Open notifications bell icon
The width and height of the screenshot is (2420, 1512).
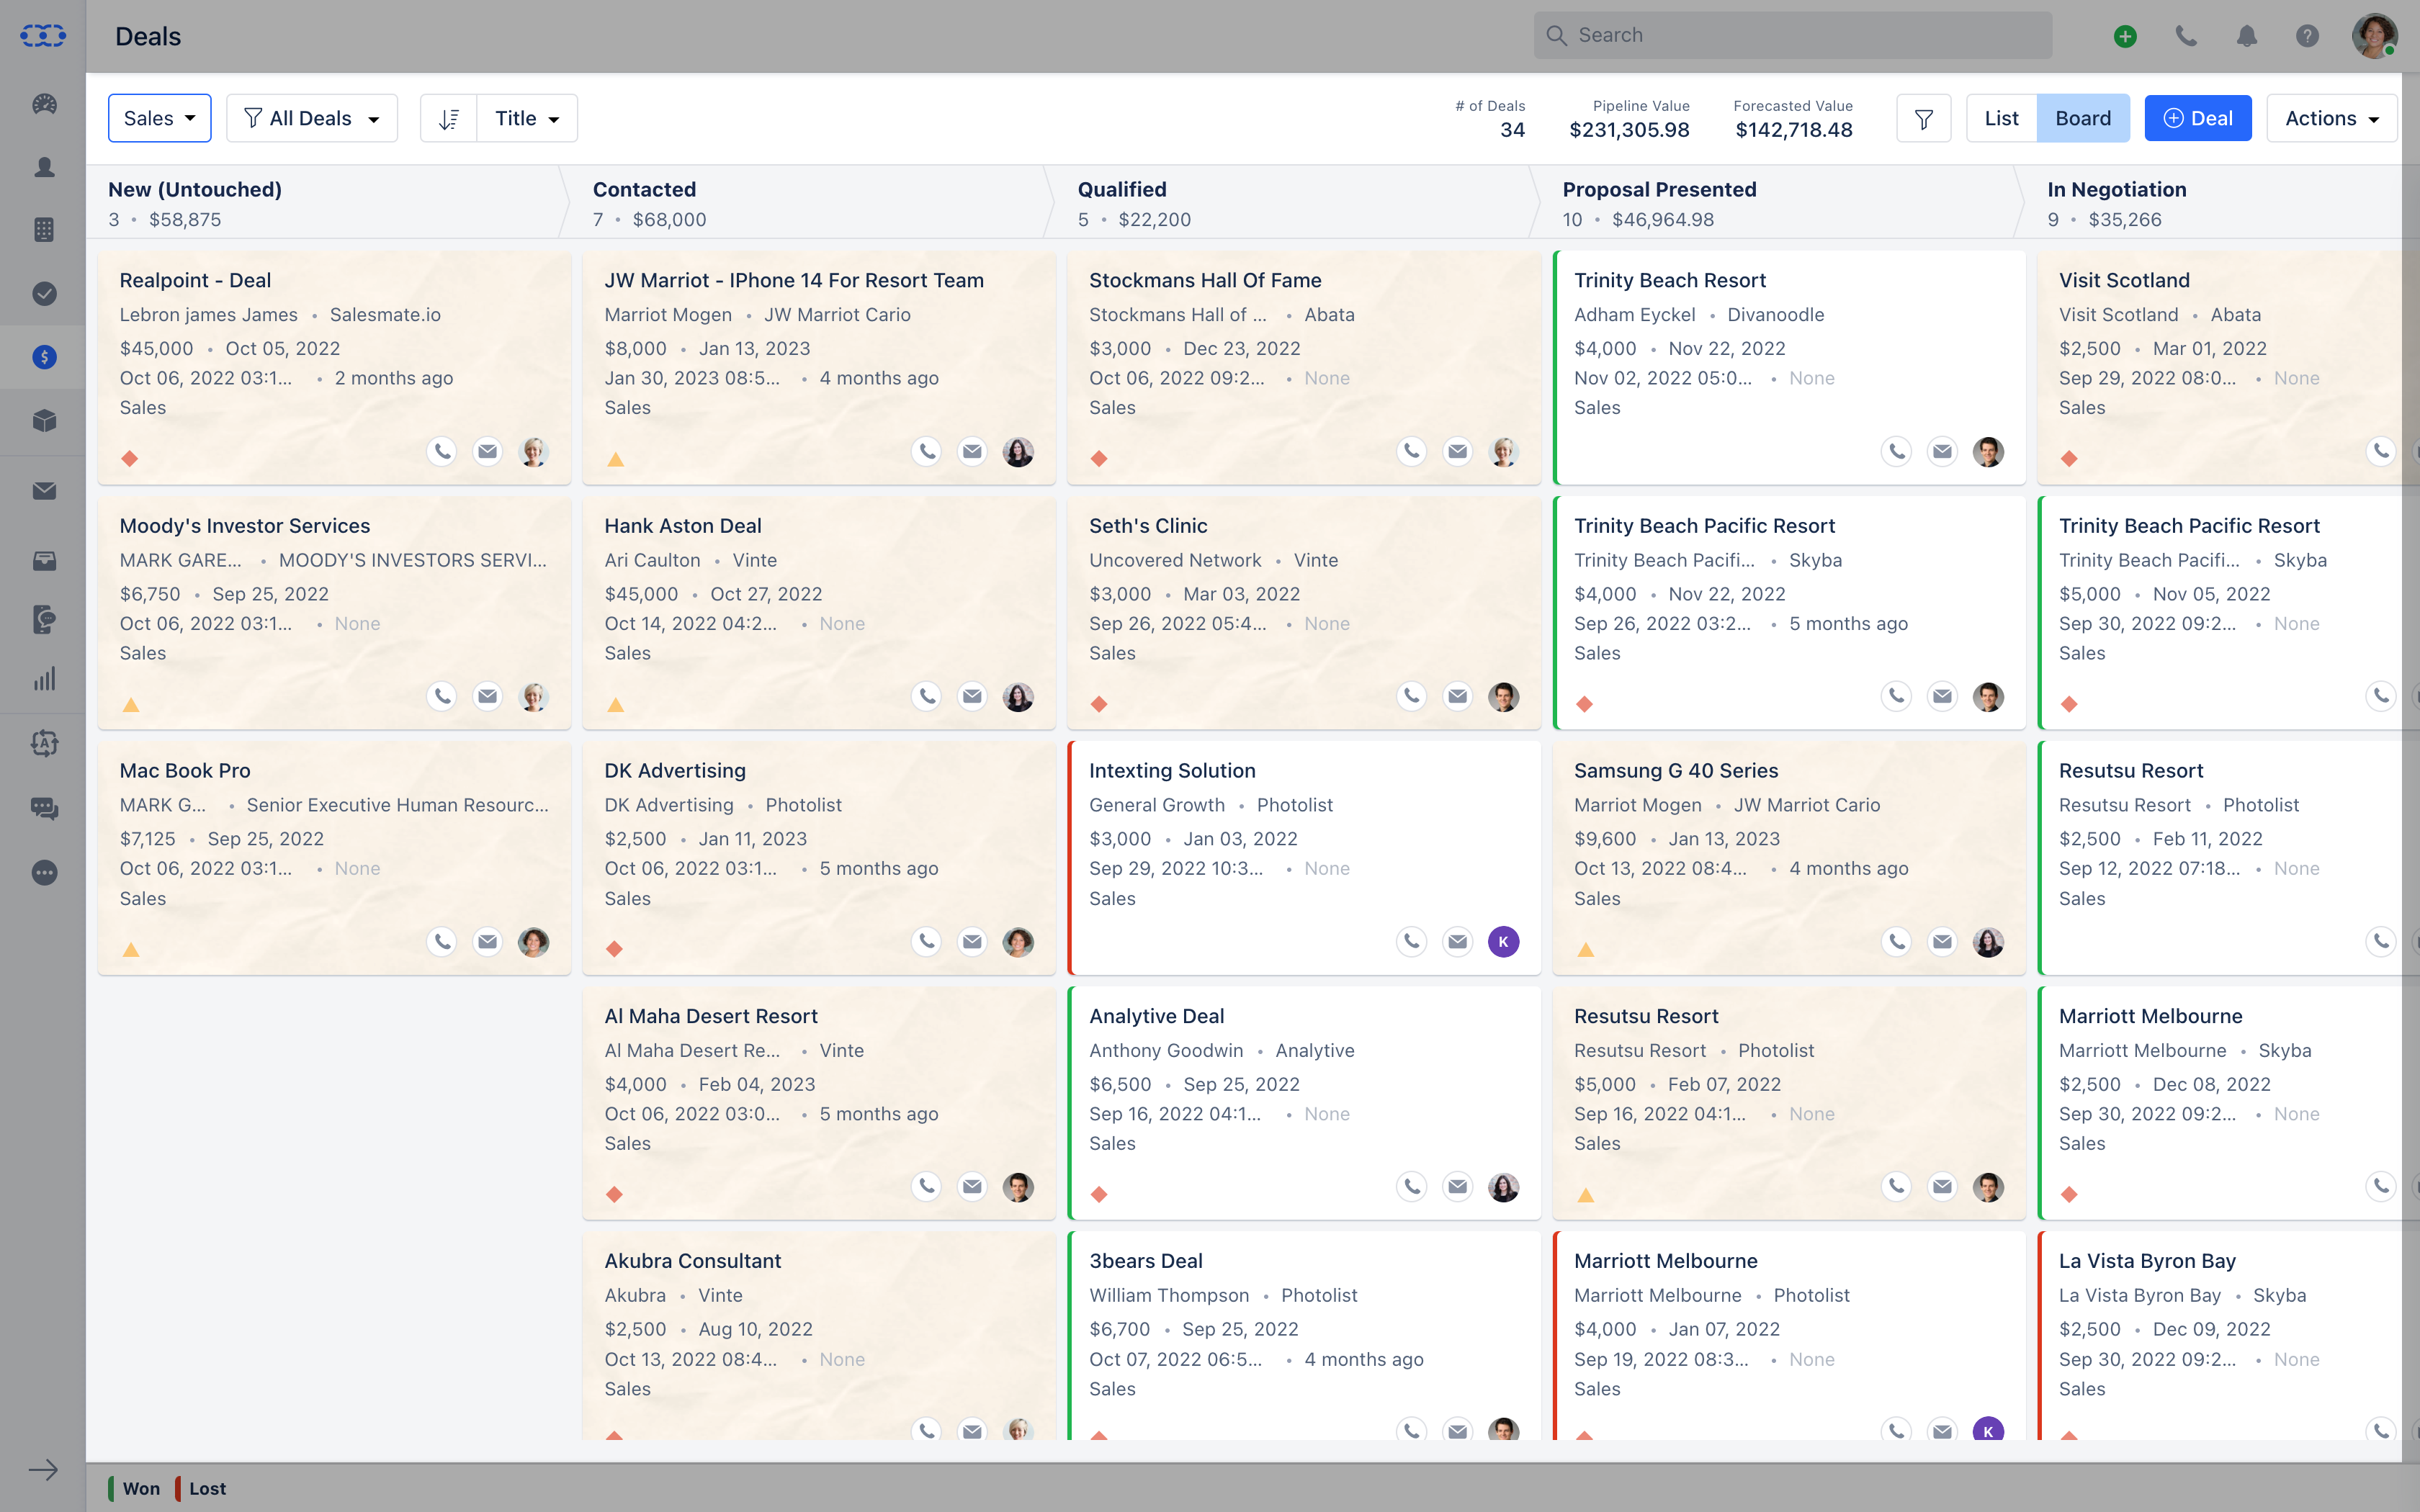2246,36
